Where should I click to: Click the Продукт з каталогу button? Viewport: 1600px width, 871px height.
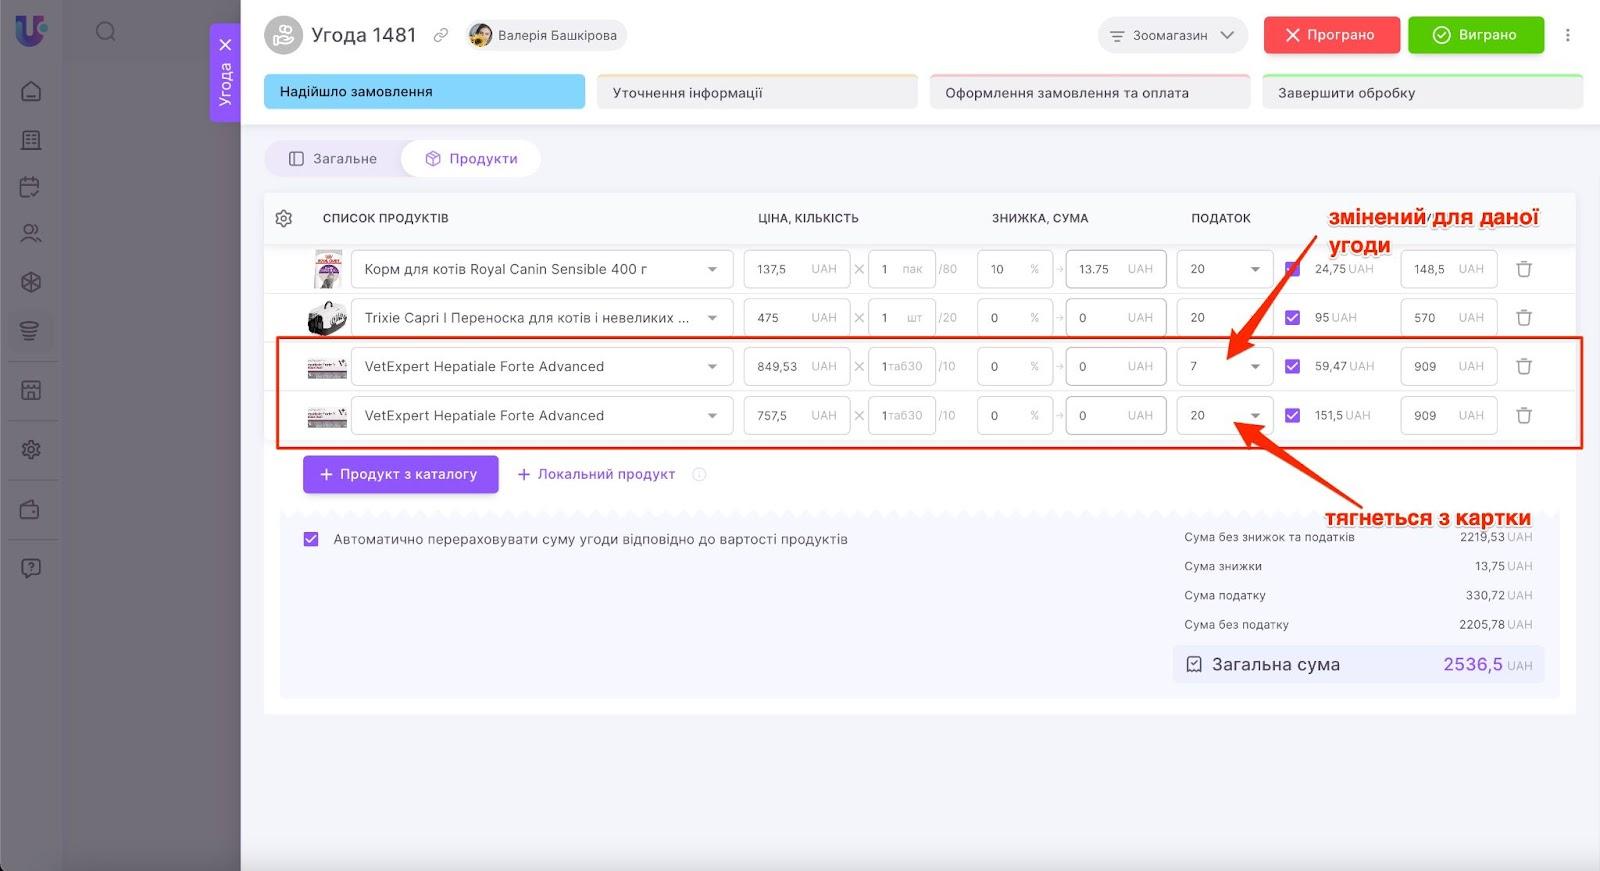coord(400,474)
